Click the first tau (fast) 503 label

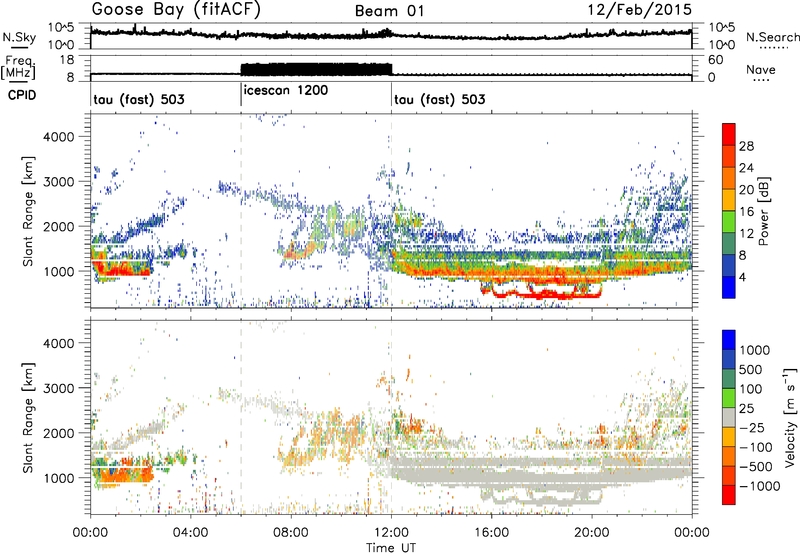(x=139, y=99)
